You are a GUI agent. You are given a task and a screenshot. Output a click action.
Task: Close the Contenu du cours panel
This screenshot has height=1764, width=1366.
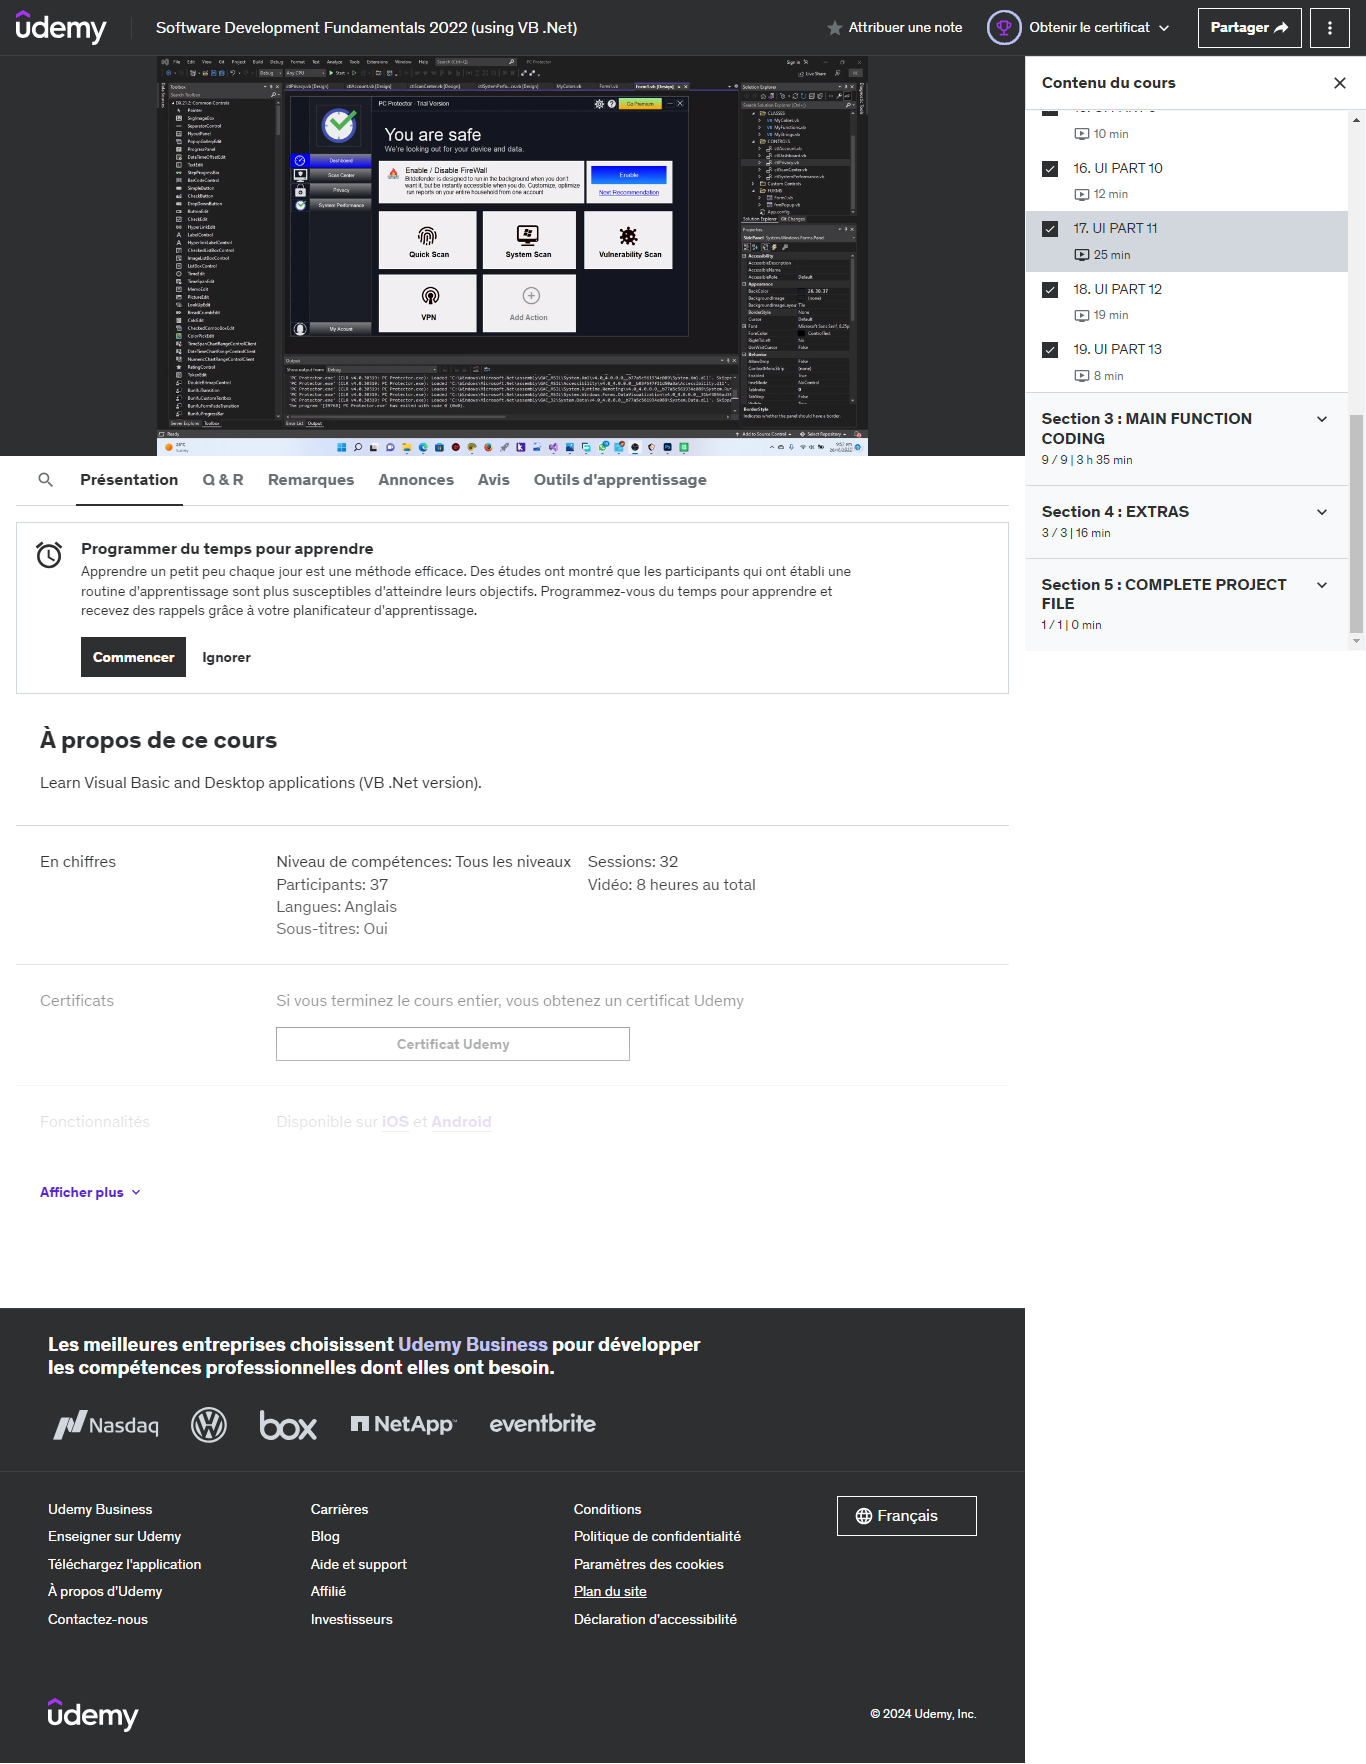[1339, 83]
